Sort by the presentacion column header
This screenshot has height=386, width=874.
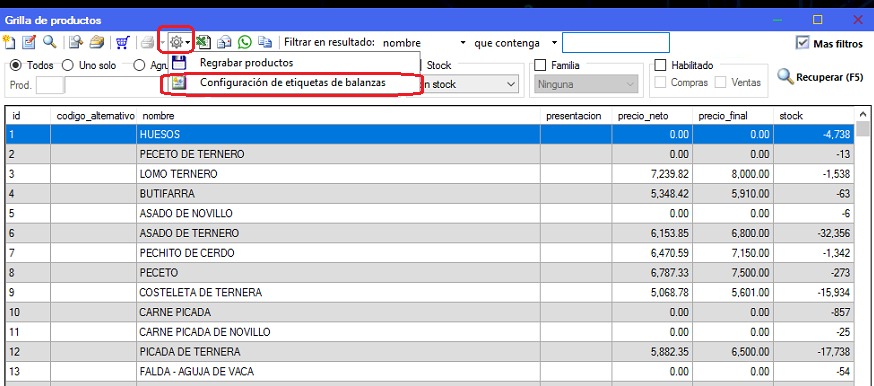pos(576,116)
